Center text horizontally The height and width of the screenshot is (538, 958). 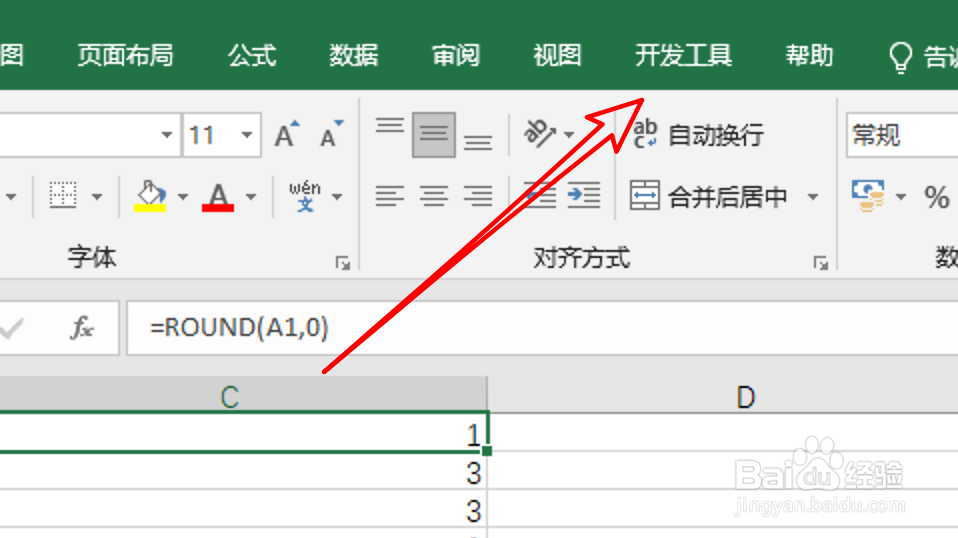(x=434, y=196)
